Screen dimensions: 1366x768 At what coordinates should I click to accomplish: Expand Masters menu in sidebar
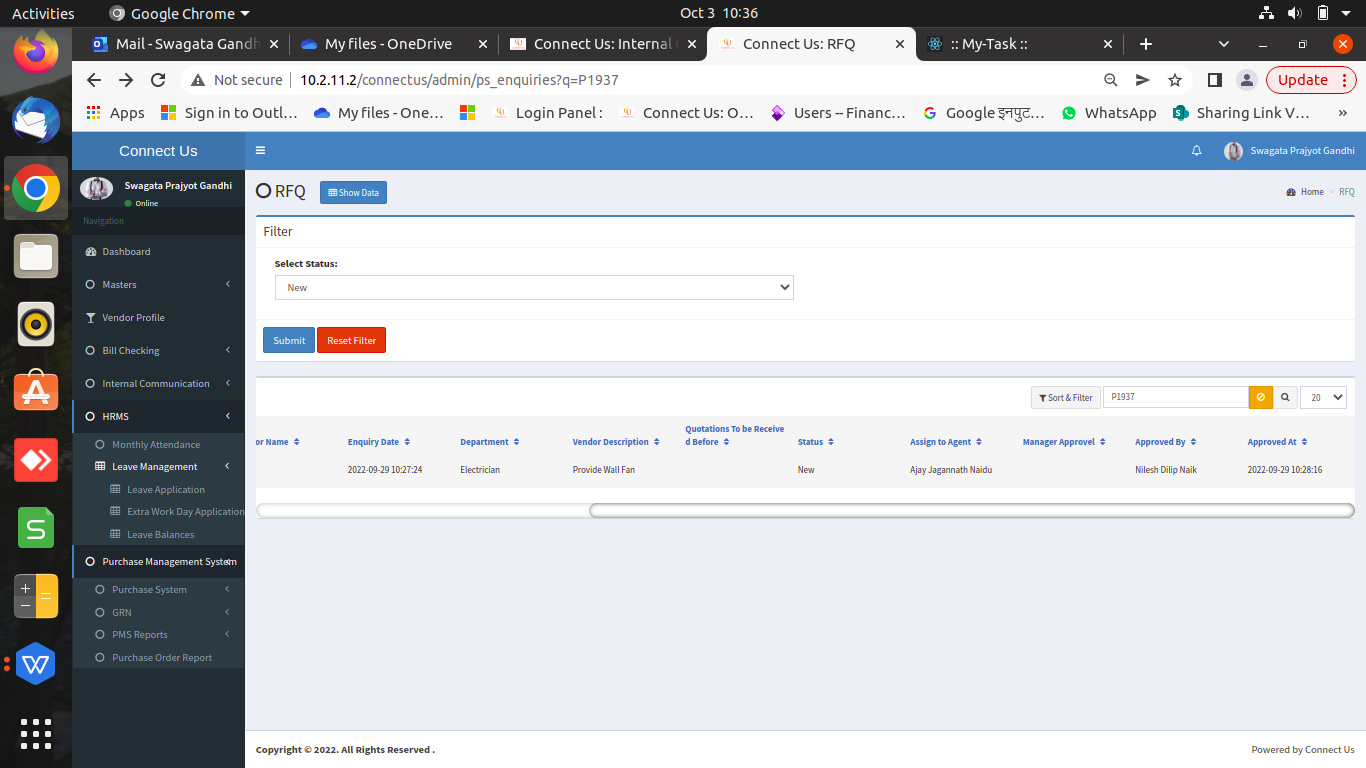coord(158,285)
